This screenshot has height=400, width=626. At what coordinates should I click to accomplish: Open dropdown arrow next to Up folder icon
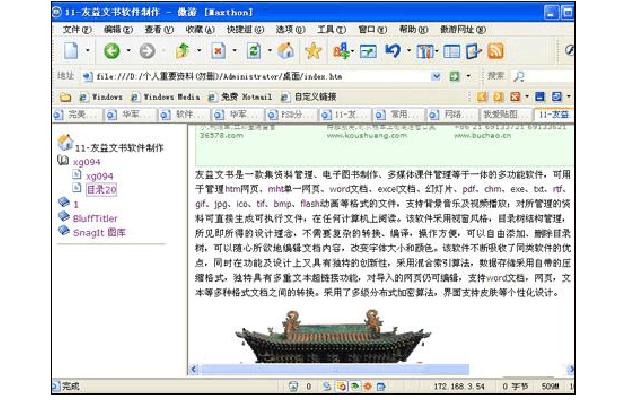[199, 51]
